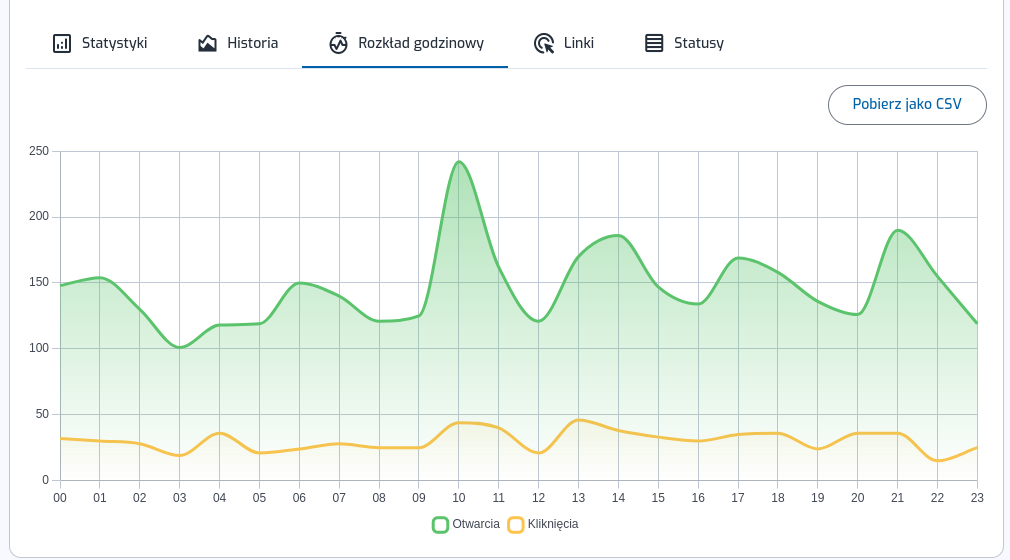Click the bar chart icon beside Statystyki
Viewport: 1010px width, 560px height.
62,43
